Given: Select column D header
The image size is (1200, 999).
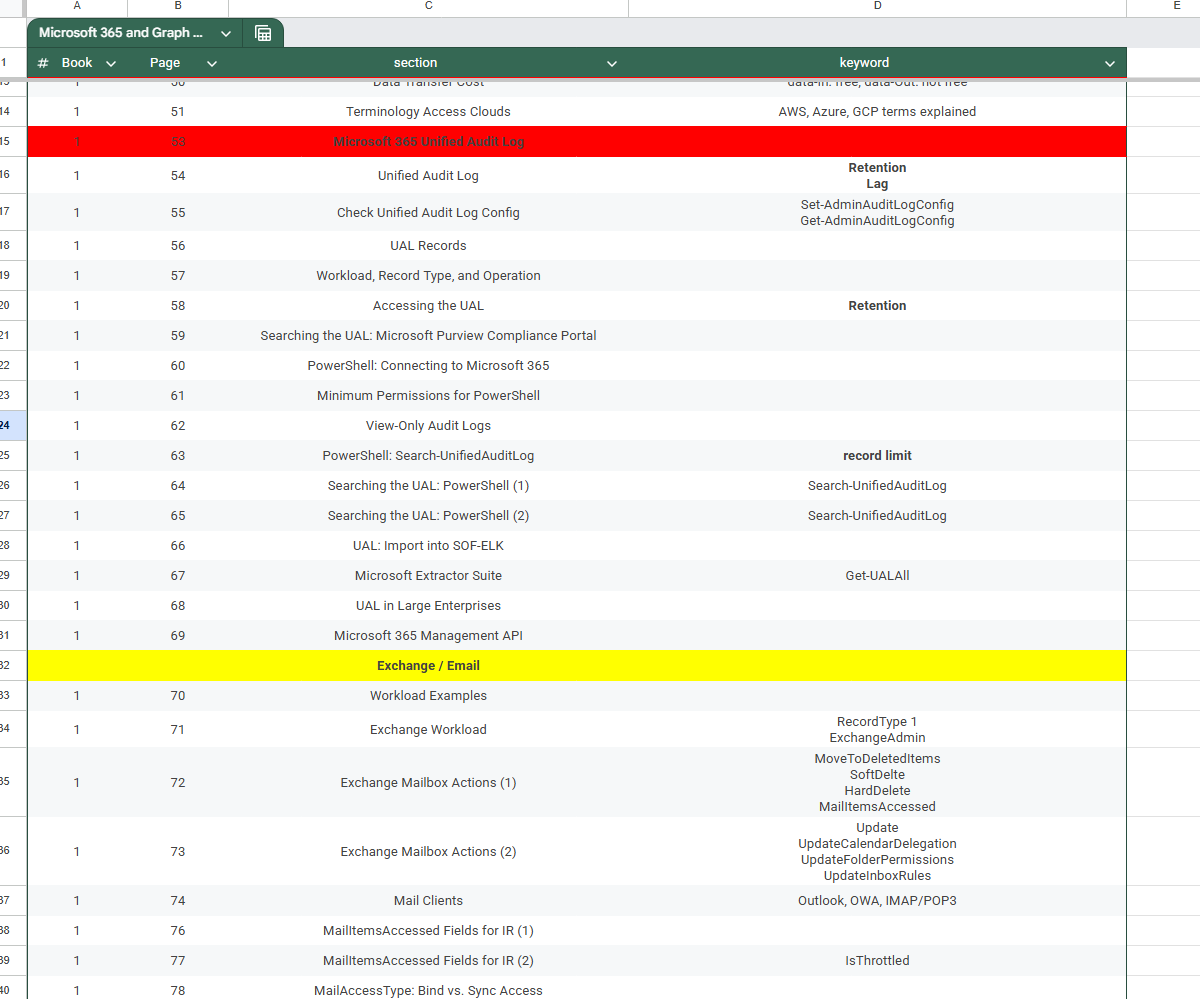Looking at the screenshot, I should (877, 7).
